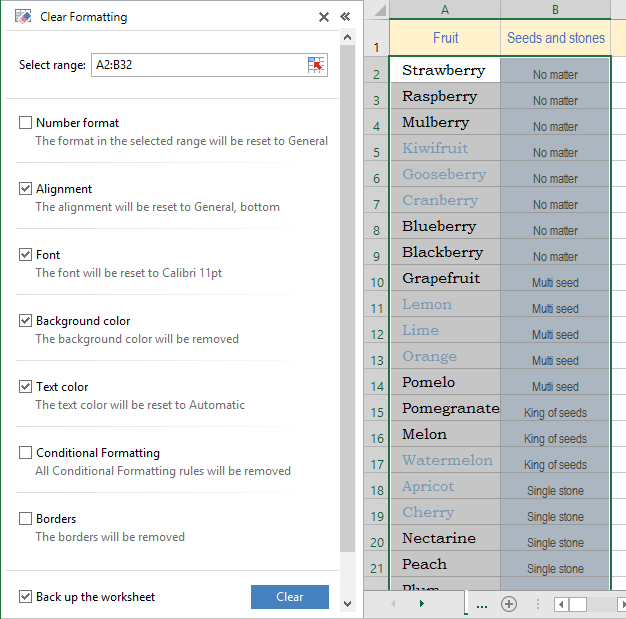
Task: Select the Apricot cell
Action: point(445,486)
